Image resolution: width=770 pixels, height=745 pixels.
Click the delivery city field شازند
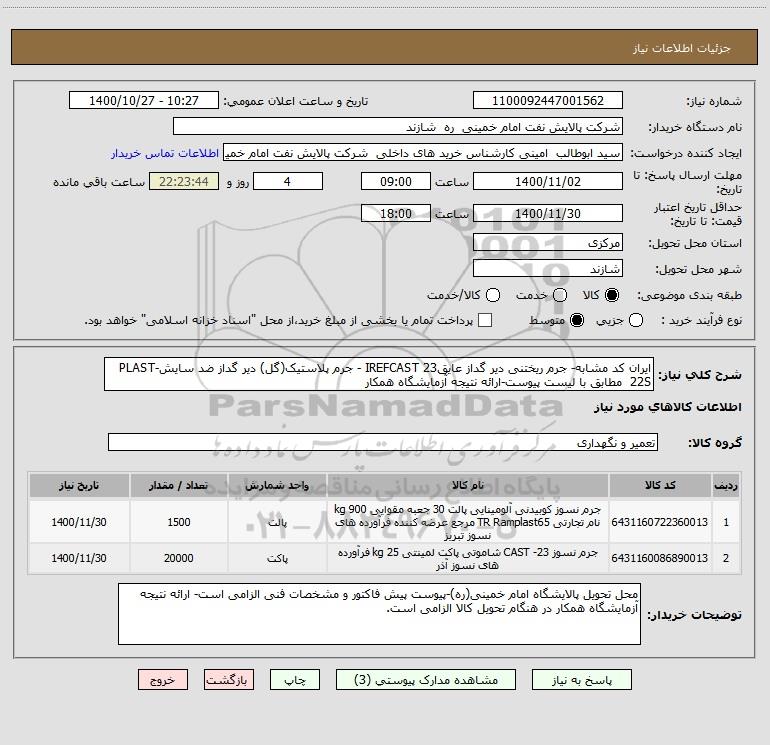pos(548,269)
